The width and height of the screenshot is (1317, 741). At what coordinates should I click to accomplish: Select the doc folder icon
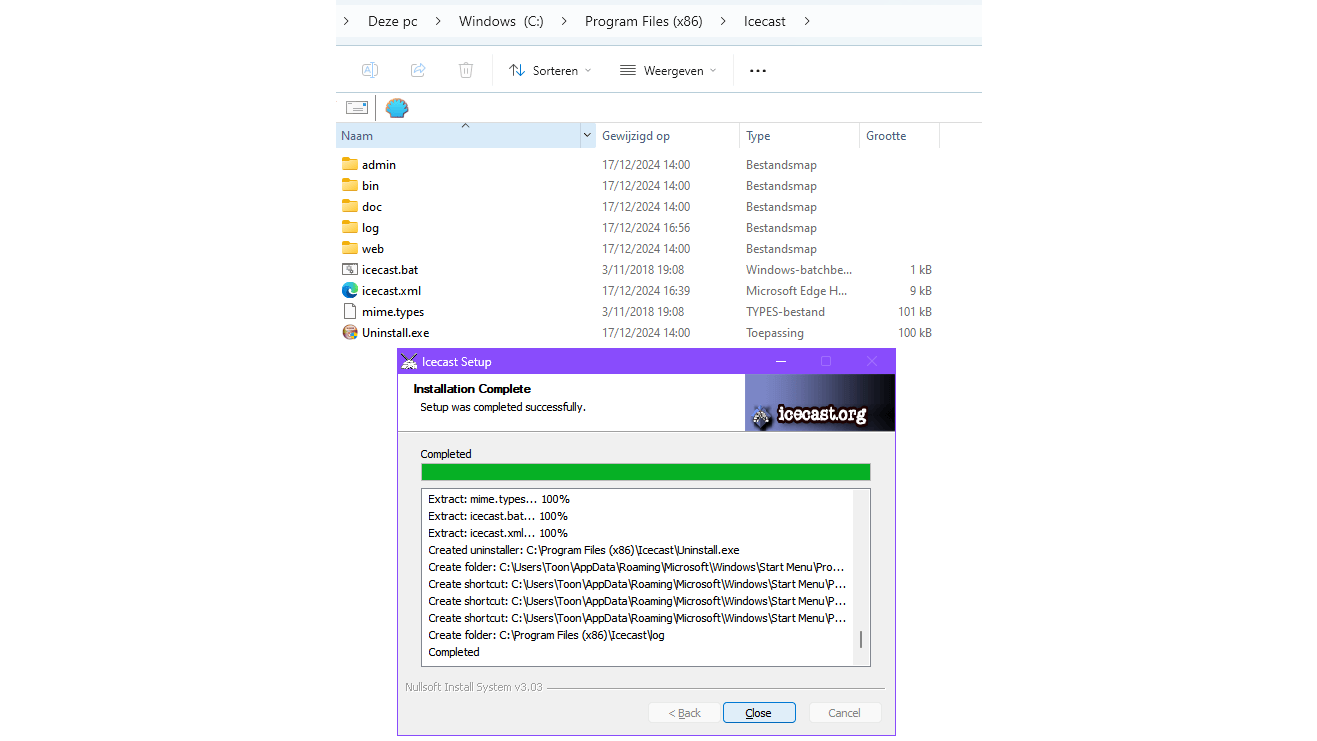349,206
